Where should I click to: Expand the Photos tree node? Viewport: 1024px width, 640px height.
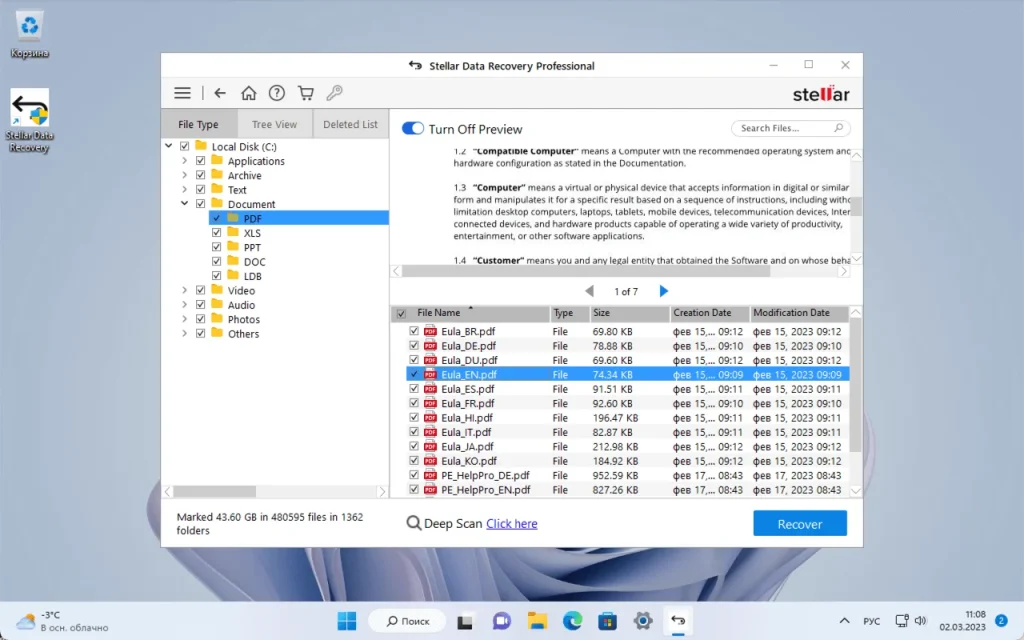coord(184,319)
